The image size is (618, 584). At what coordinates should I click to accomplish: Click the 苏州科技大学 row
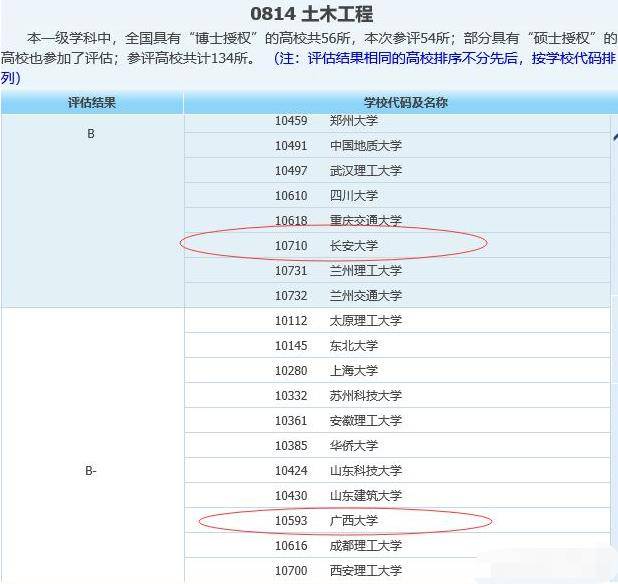coord(397,395)
